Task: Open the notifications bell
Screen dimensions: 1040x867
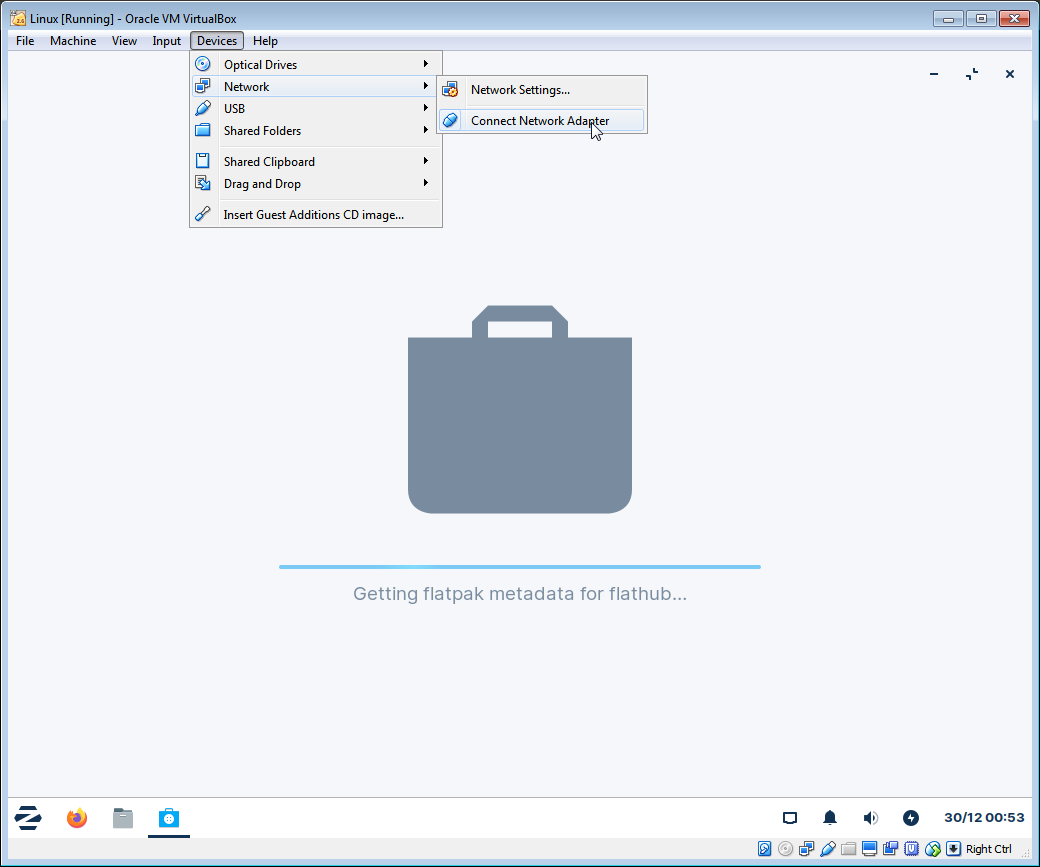Action: [x=830, y=818]
